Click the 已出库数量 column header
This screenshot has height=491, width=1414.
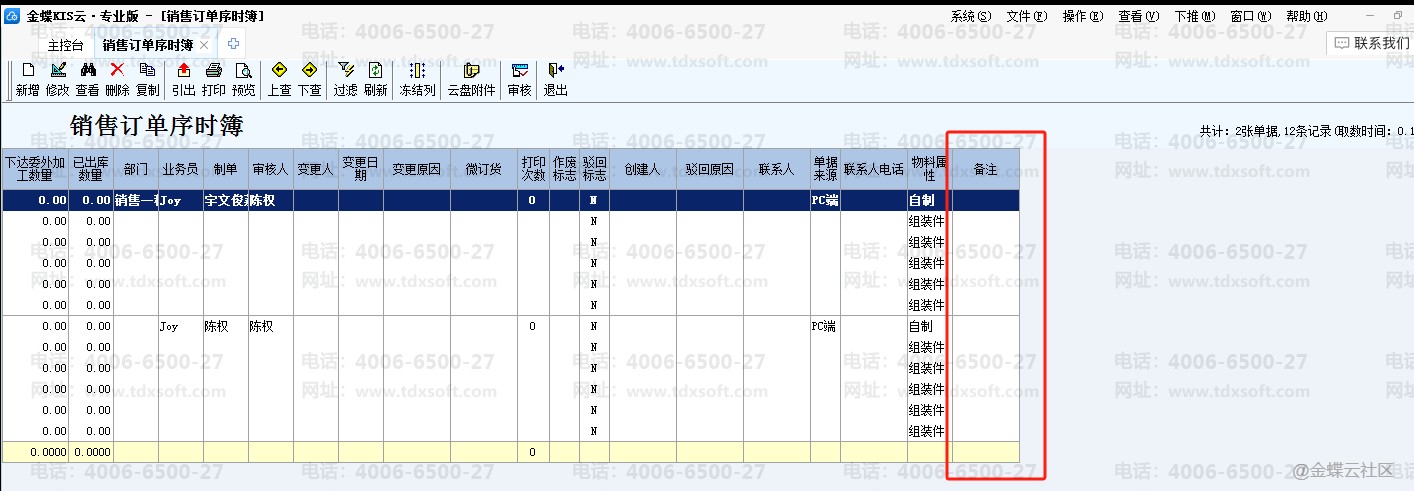pyautogui.click(x=91, y=170)
